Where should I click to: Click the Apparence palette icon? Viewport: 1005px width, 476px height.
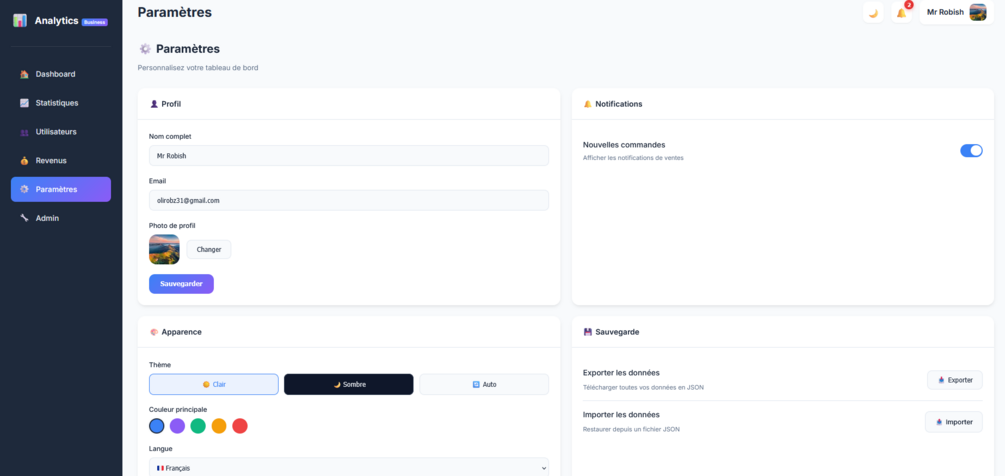(154, 332)
